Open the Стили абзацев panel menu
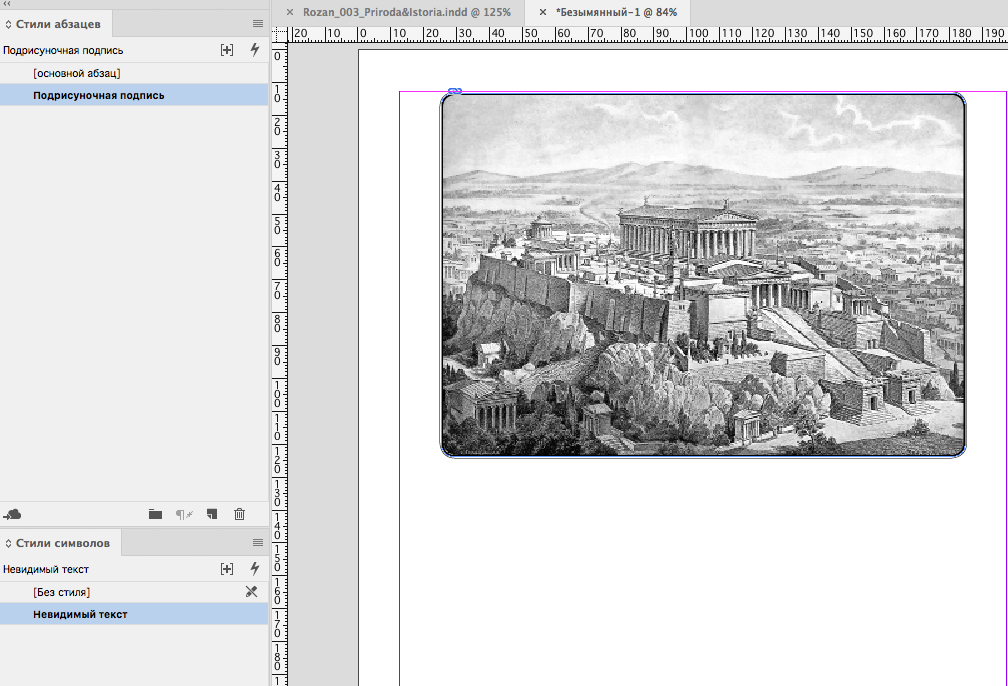 258,23
